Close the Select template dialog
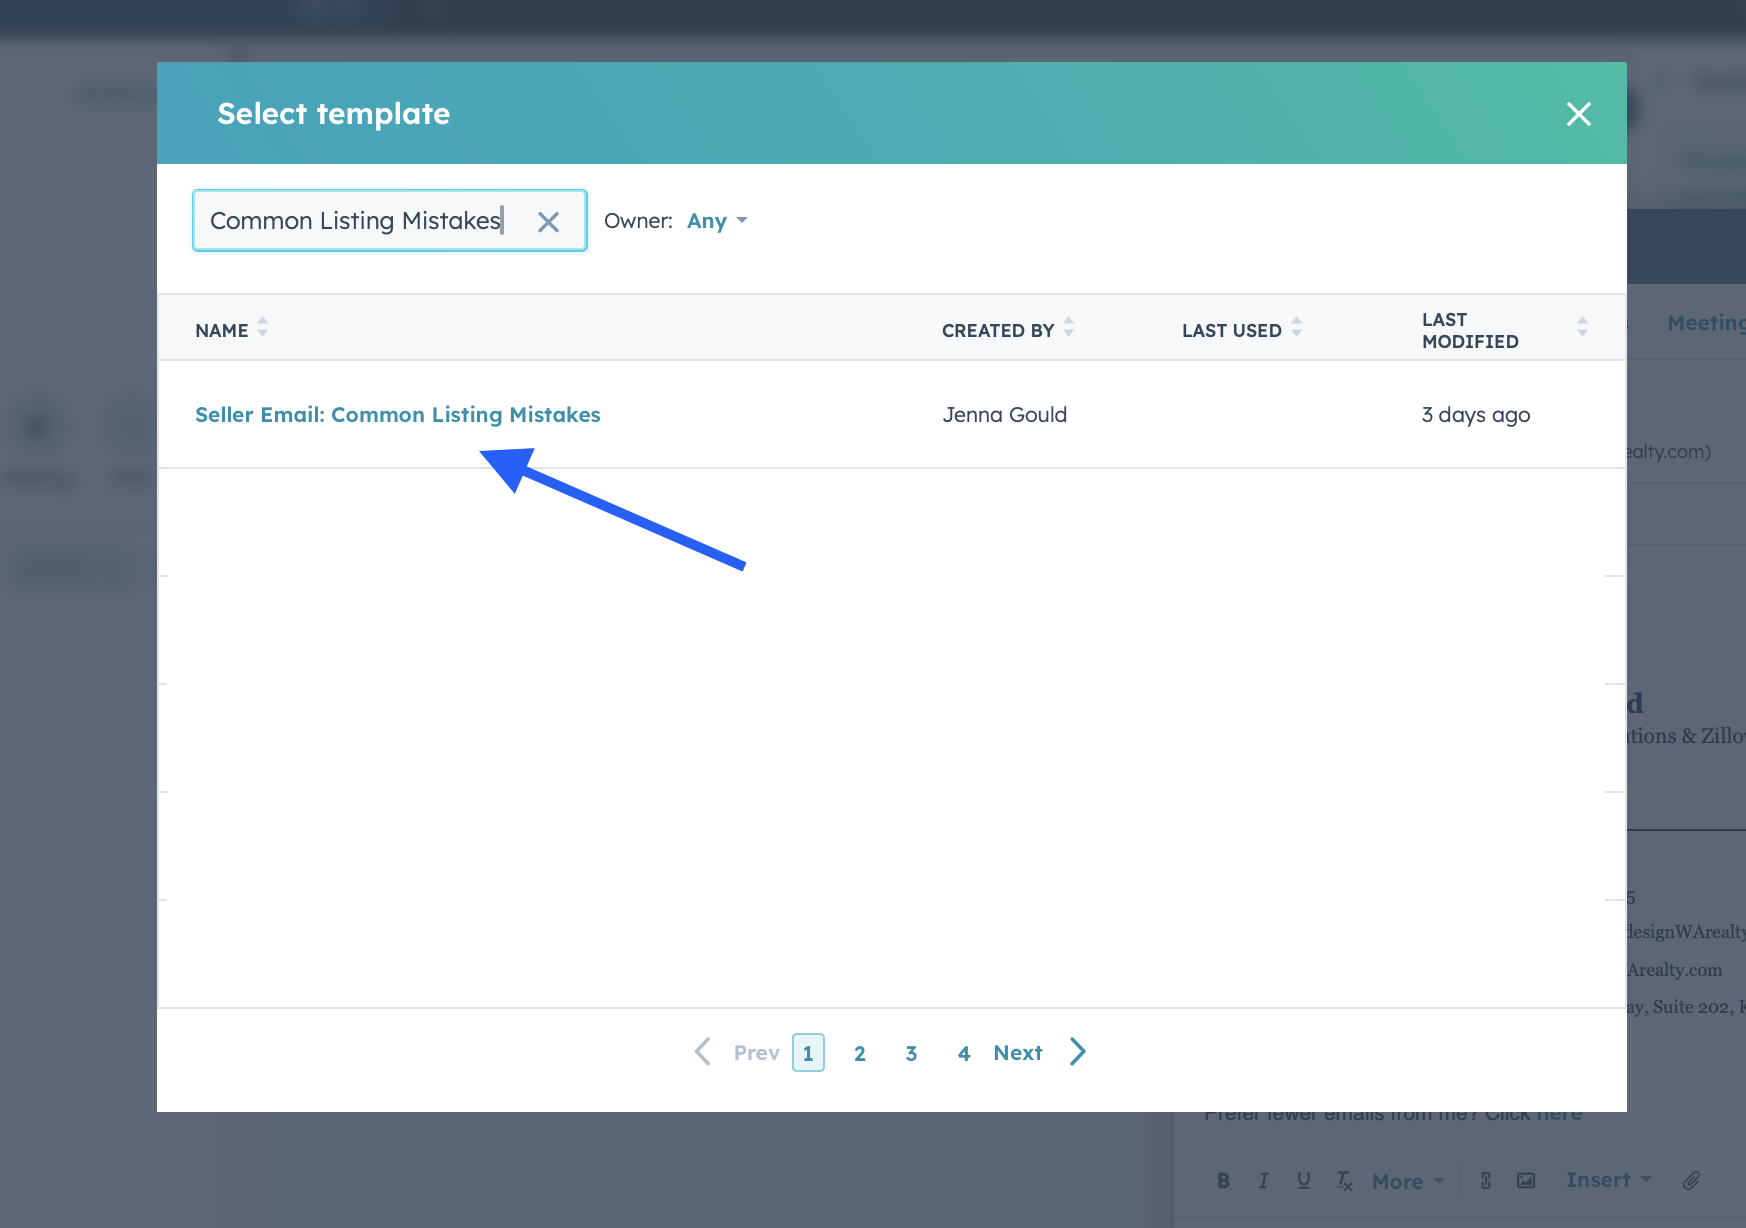Viewport: 1746px width, 1228px height. tap(1578, 114)
